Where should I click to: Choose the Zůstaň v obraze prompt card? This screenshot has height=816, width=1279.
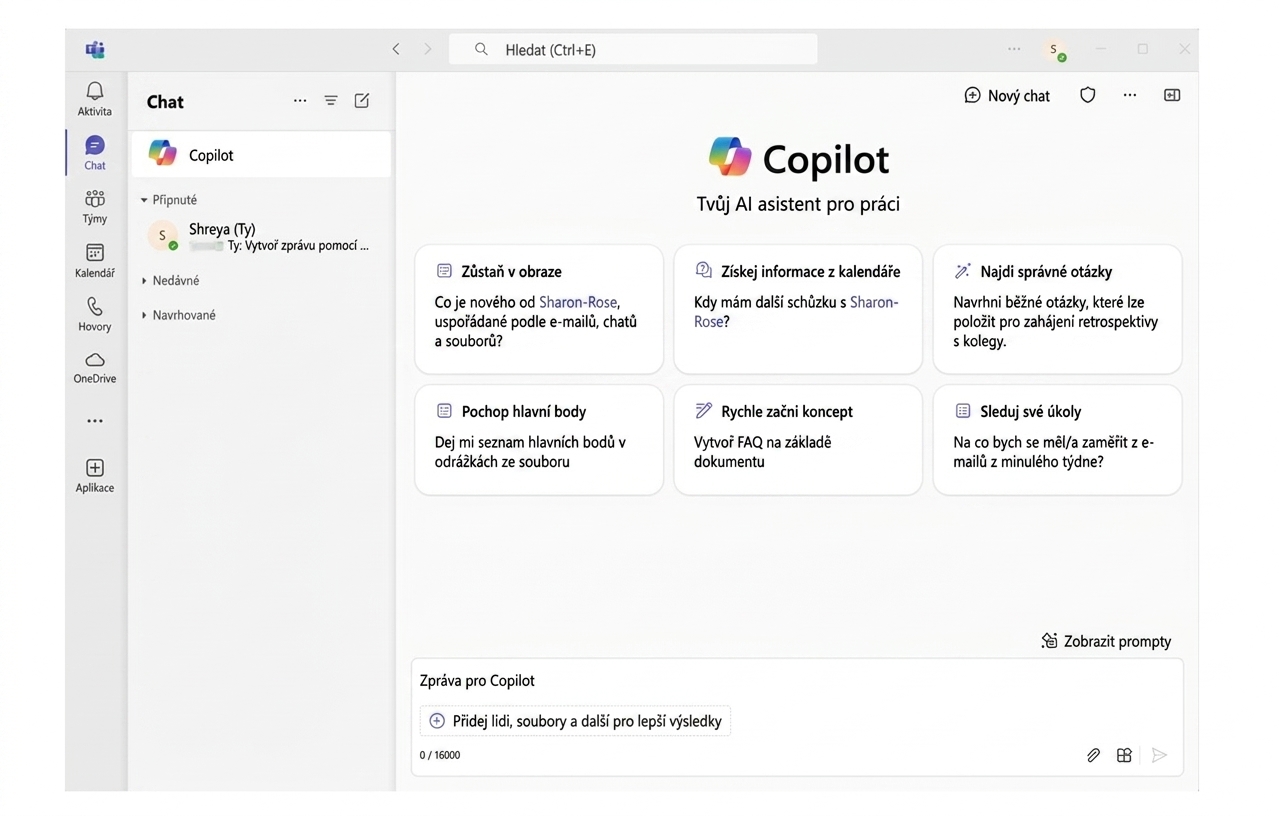(539, 310)
